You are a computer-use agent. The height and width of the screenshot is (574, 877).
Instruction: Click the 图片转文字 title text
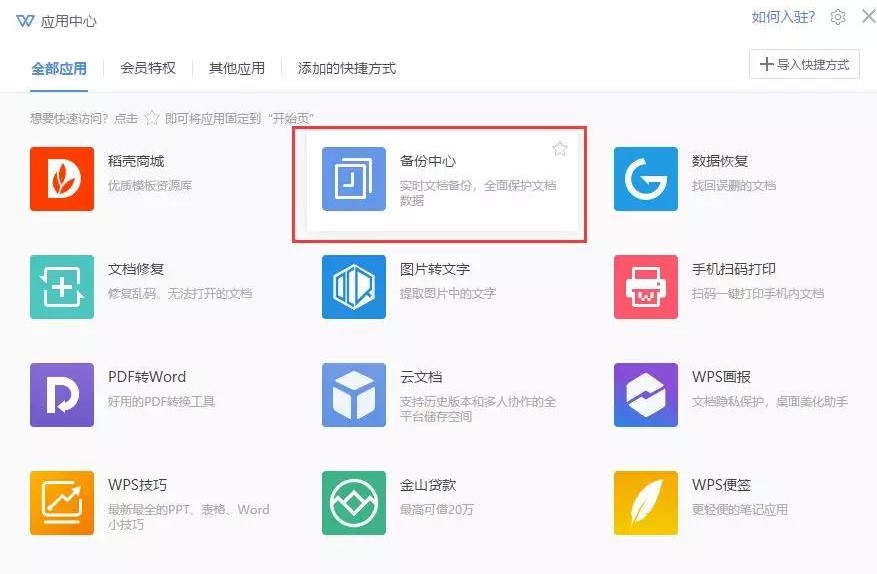pyautogui.click(x=435, y=269)
